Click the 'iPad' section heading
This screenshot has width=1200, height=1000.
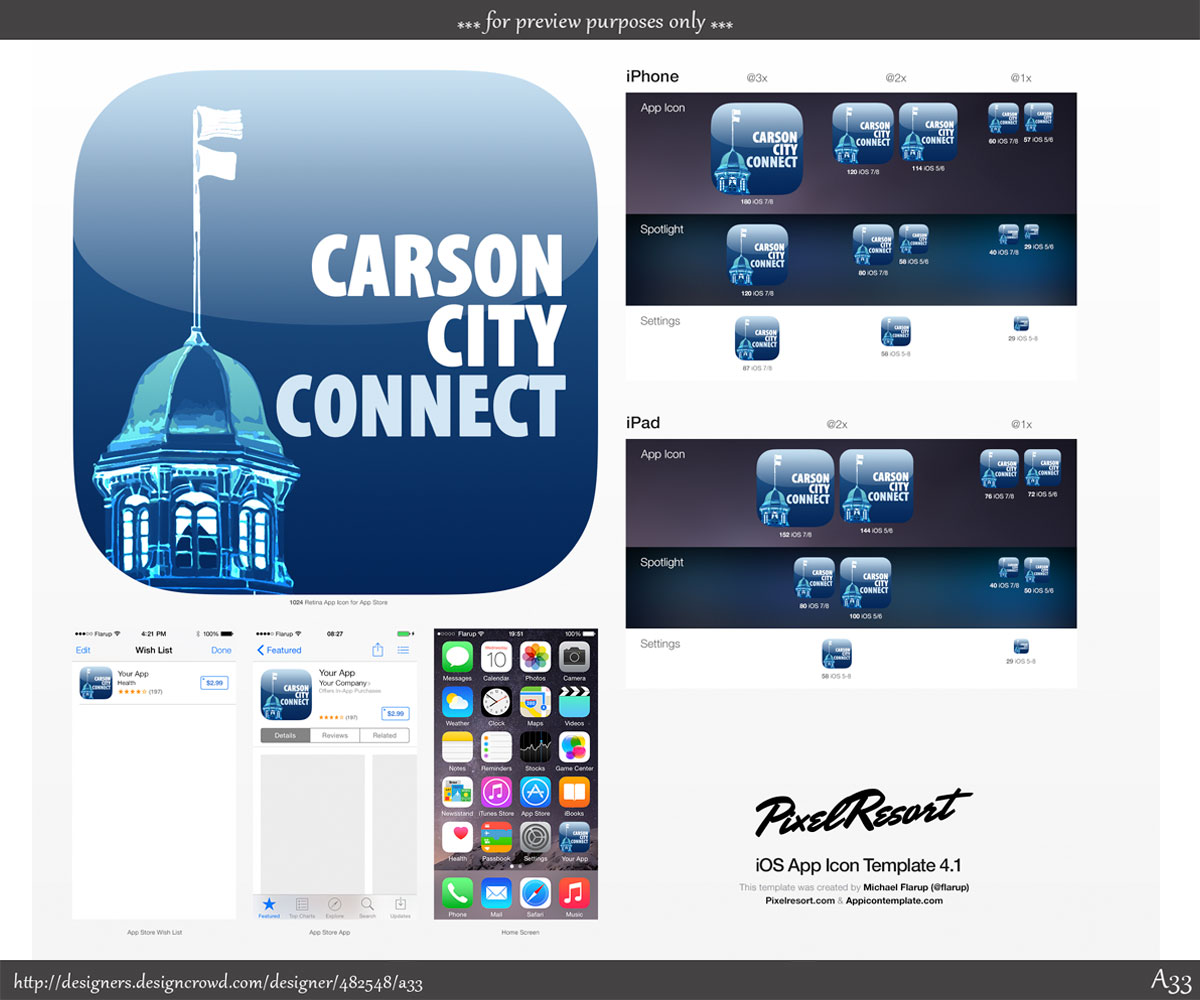(x=643, y=423)
